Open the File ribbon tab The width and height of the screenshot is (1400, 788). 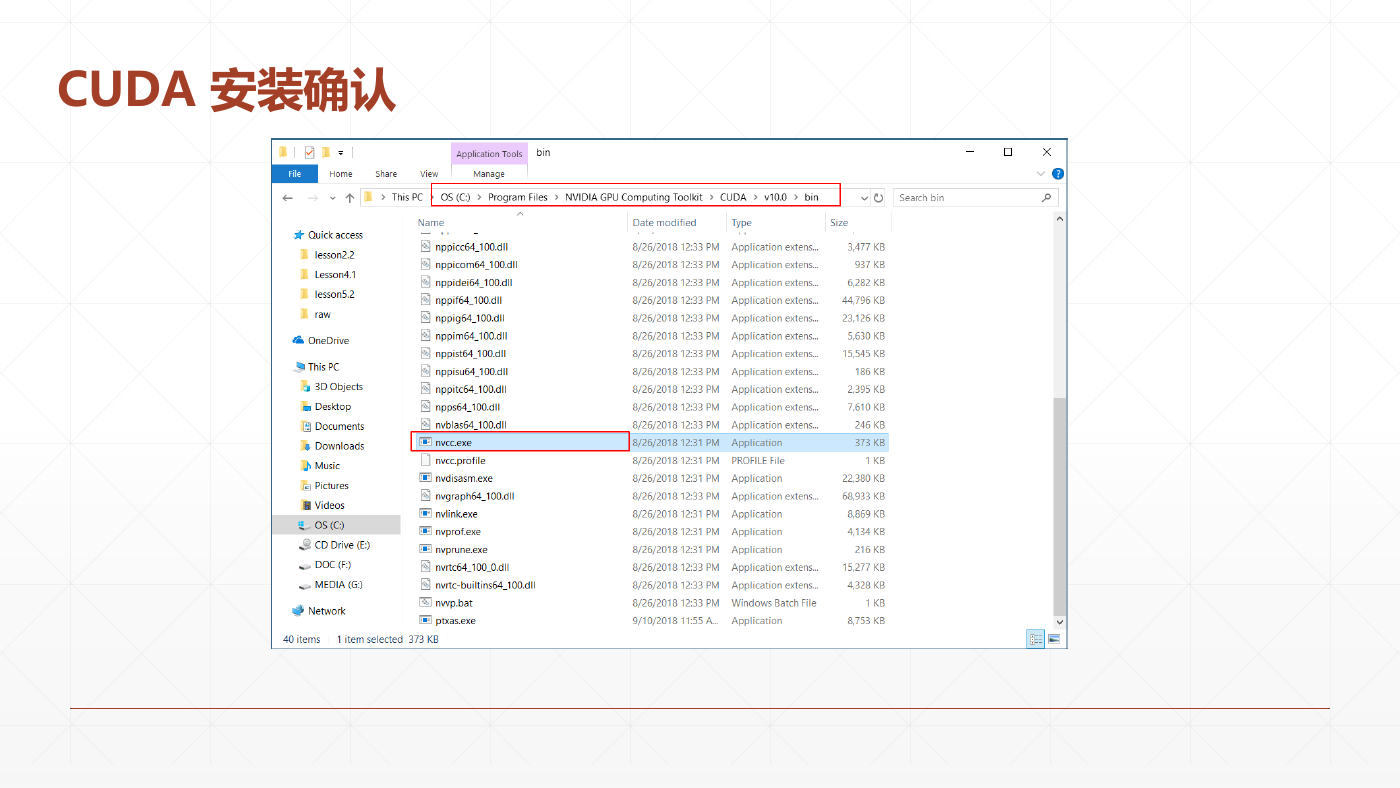coord(295,174)
